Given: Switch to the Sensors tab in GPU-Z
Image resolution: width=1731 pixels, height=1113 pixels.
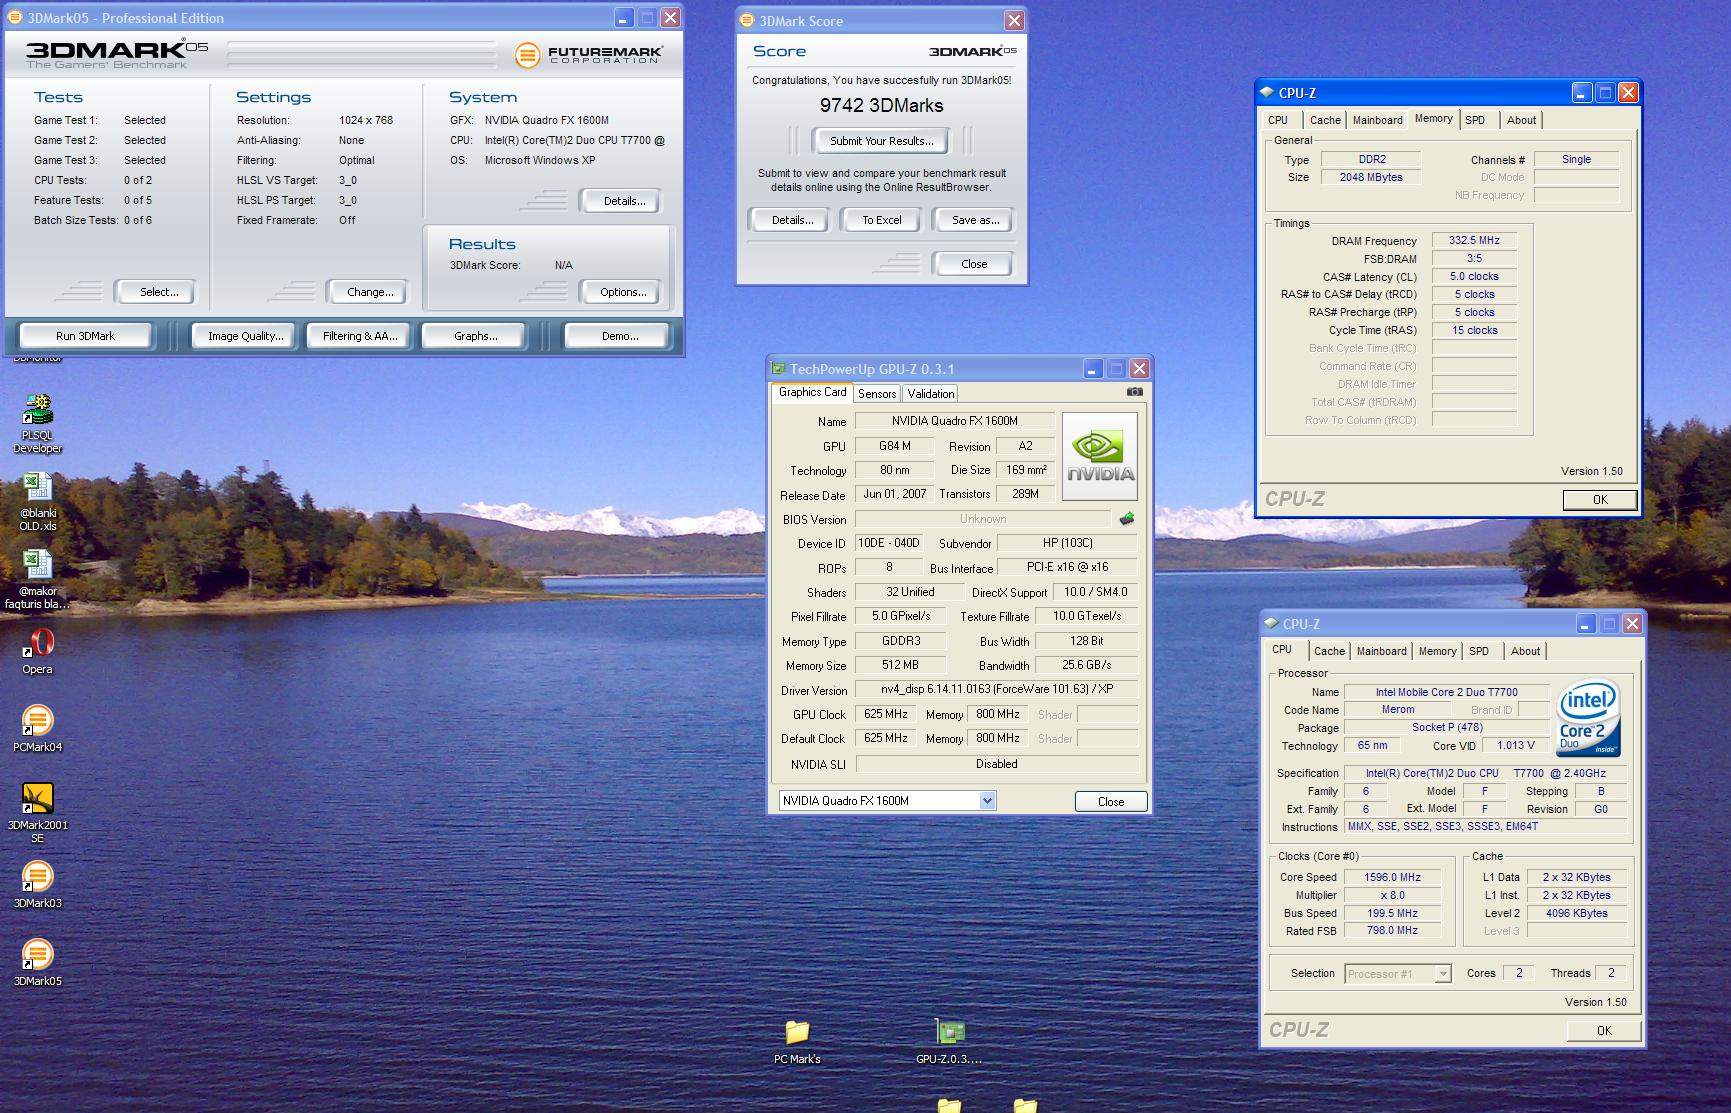Looking at the screenshot, I should (x=877, y=394).
